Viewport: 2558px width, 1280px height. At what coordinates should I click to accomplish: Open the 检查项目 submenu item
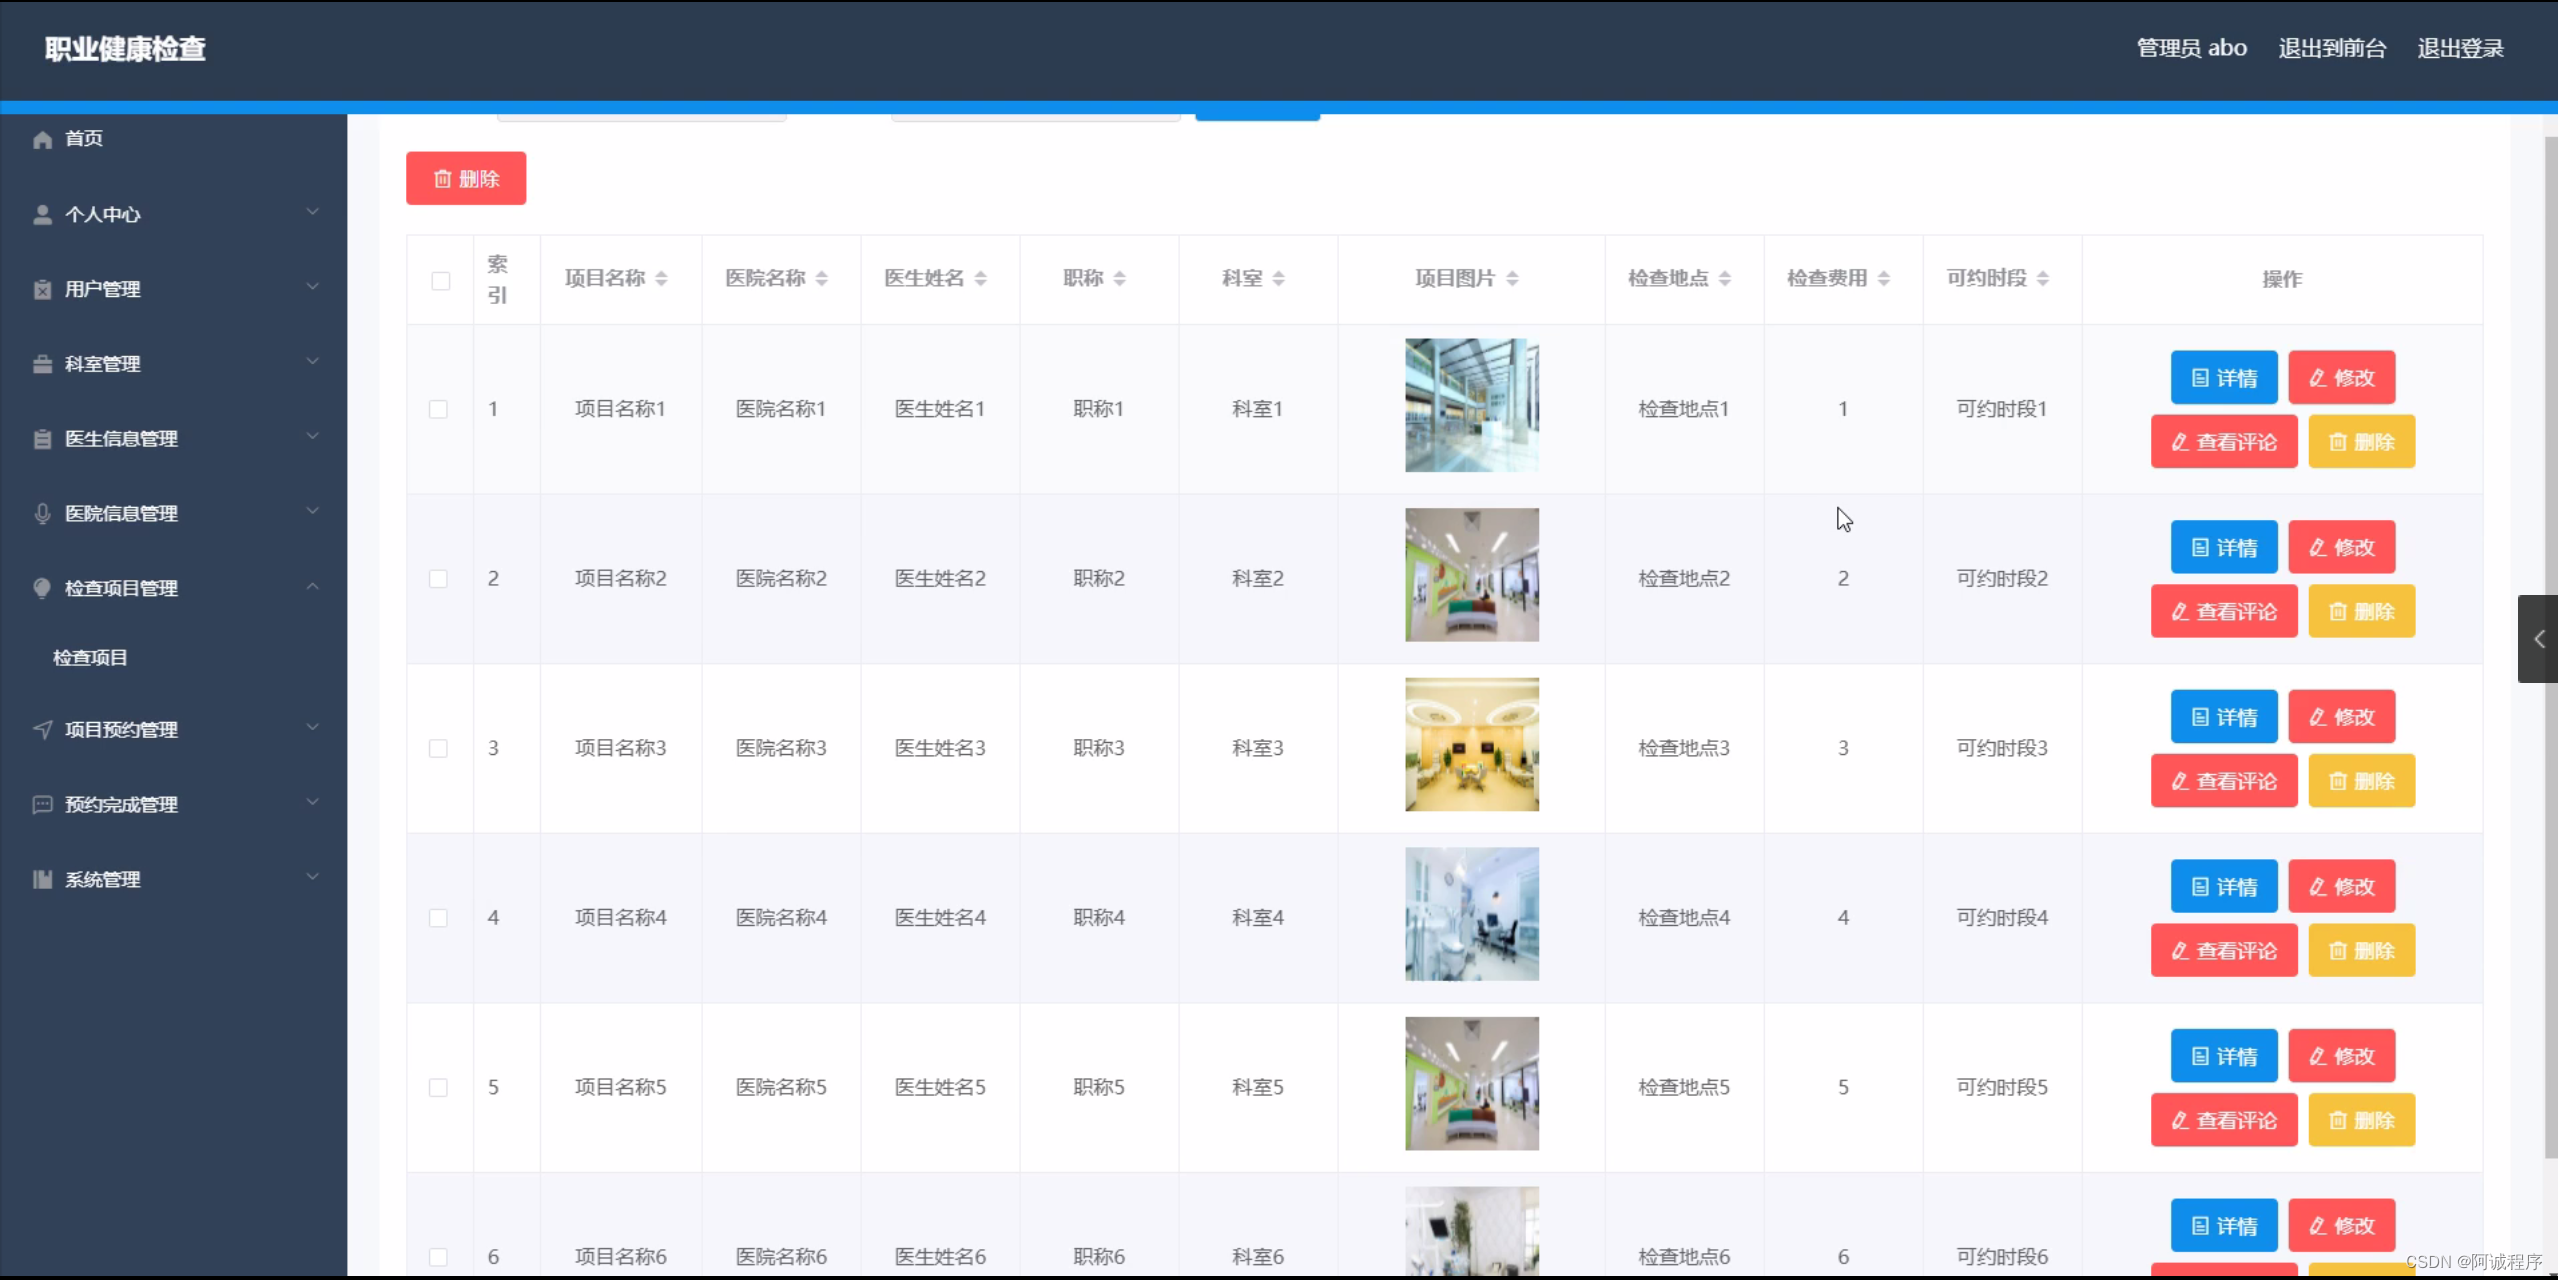(90, 657)
